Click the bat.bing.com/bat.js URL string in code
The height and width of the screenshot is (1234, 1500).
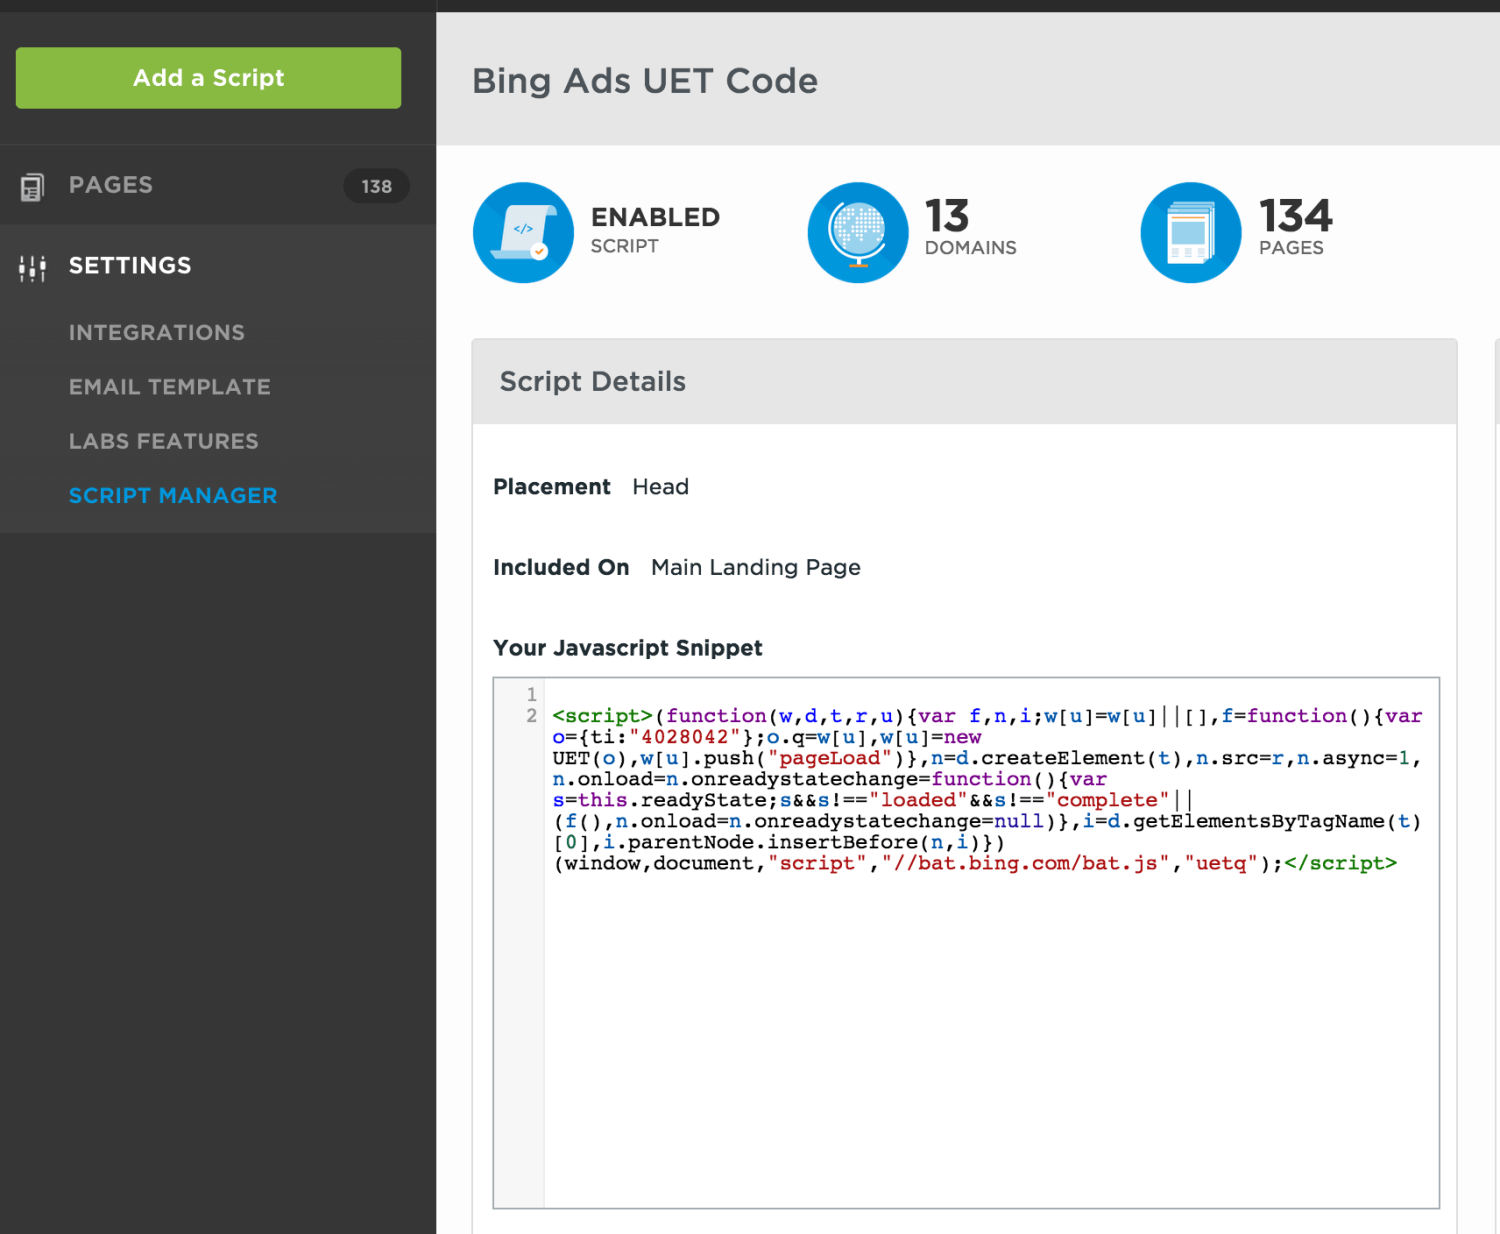(x=1025, y=863)
